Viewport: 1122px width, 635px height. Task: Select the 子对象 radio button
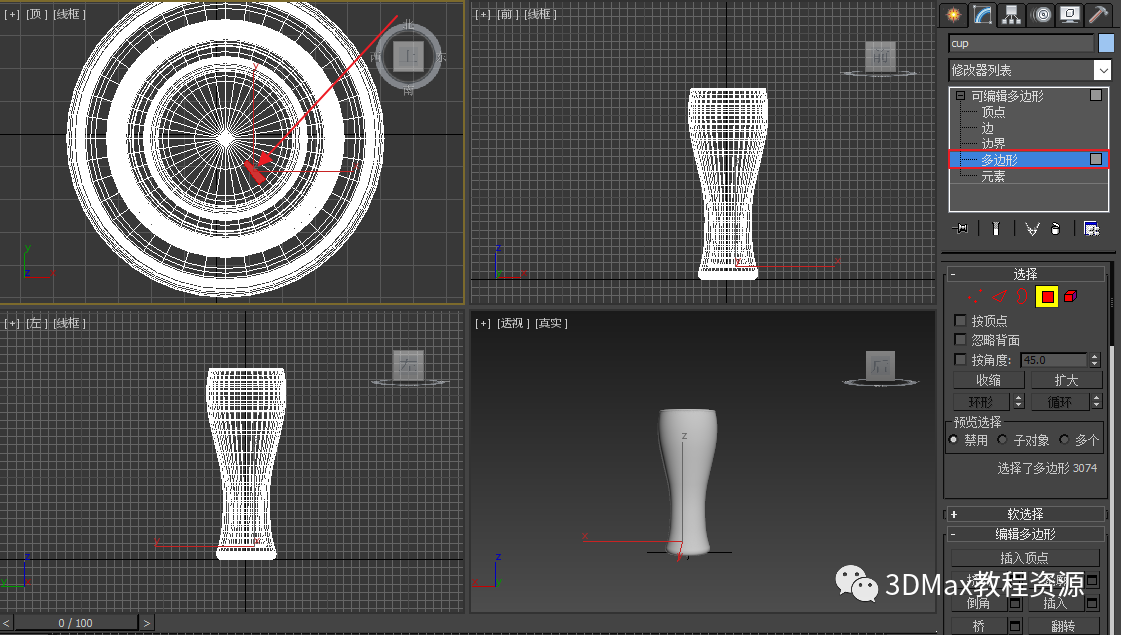1002,440
